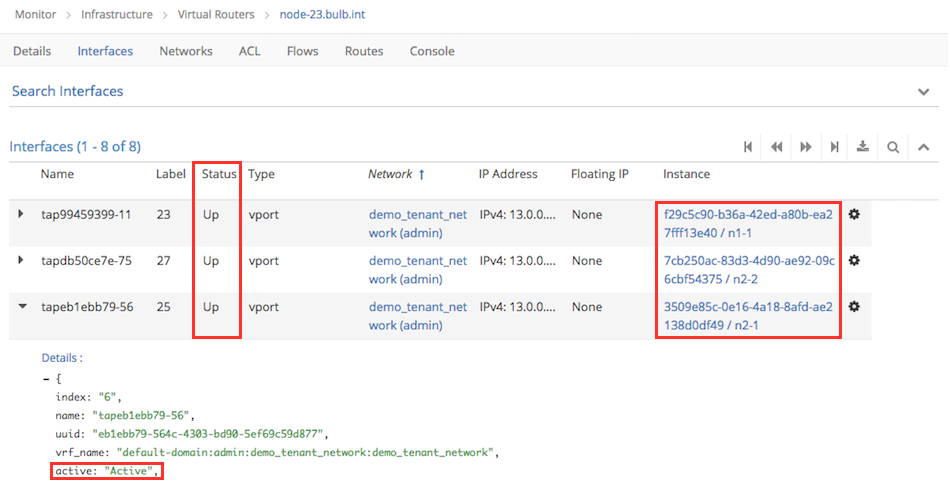Viewport: 950px width, 481px height.
Task: Sort by the Instance column header
Action: pyautogui.click(x=686, y=174)
